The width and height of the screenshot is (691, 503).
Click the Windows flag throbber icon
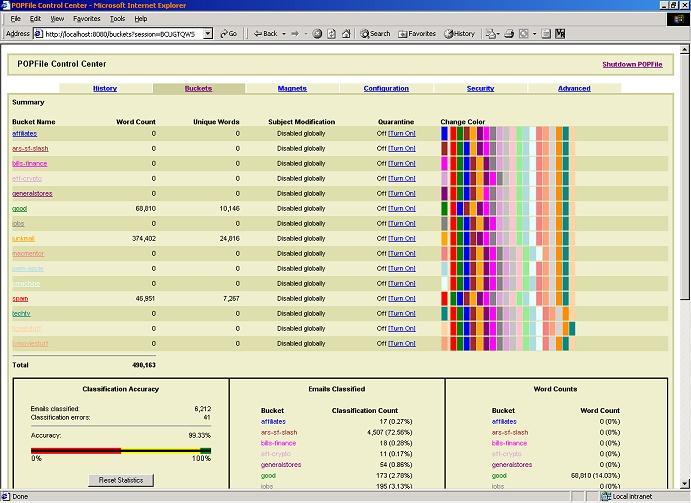click(x=678, y=19)
